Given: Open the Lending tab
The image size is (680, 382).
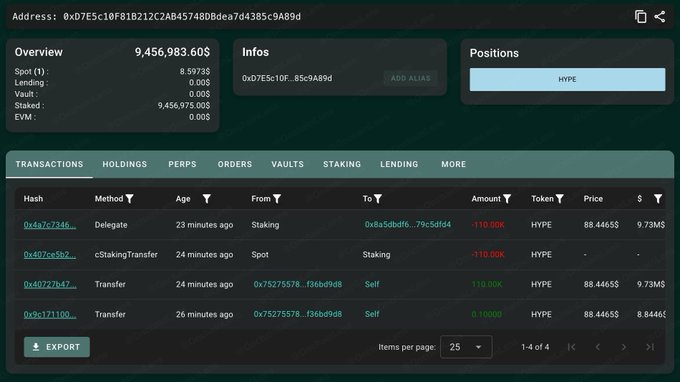Looking at the screenshot, I should (399, 164).
